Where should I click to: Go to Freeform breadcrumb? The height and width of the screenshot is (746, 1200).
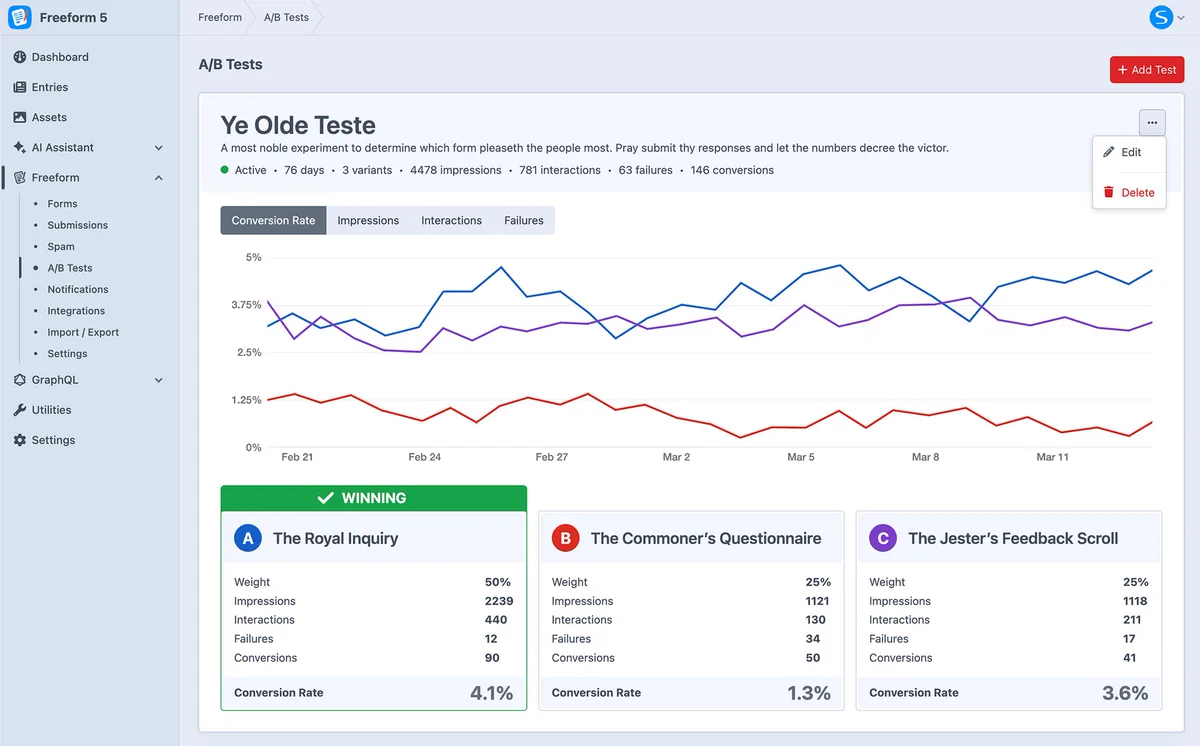click(x=220, y=17)
